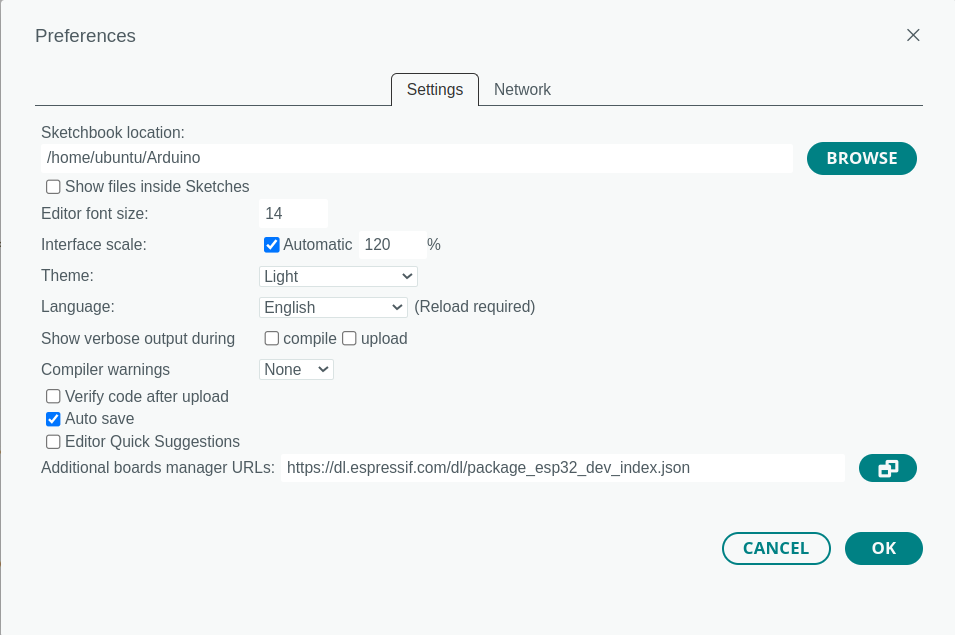Disable the Auto save checkbox

pyautogui.click(x=54, y=419)
